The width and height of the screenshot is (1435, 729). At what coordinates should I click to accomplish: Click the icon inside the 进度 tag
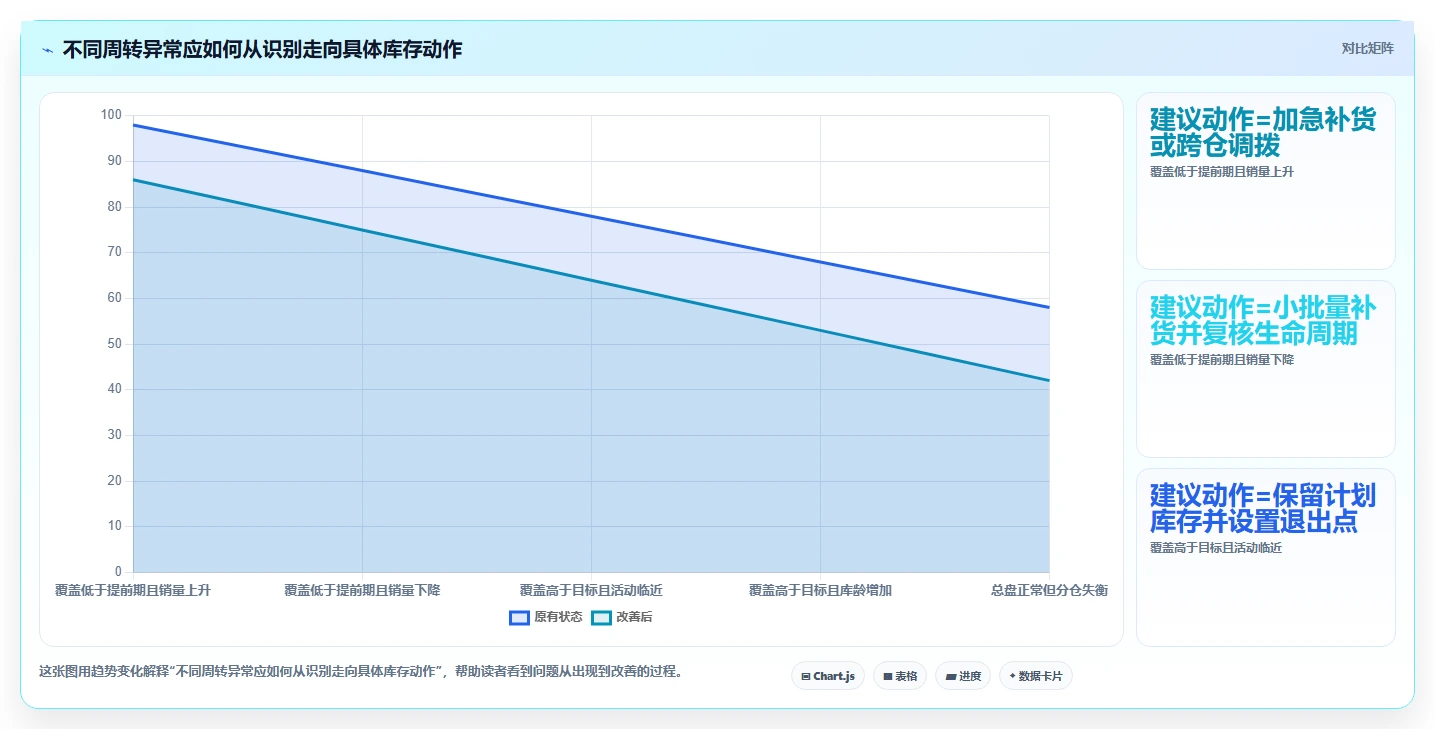(x=950, y=677)
